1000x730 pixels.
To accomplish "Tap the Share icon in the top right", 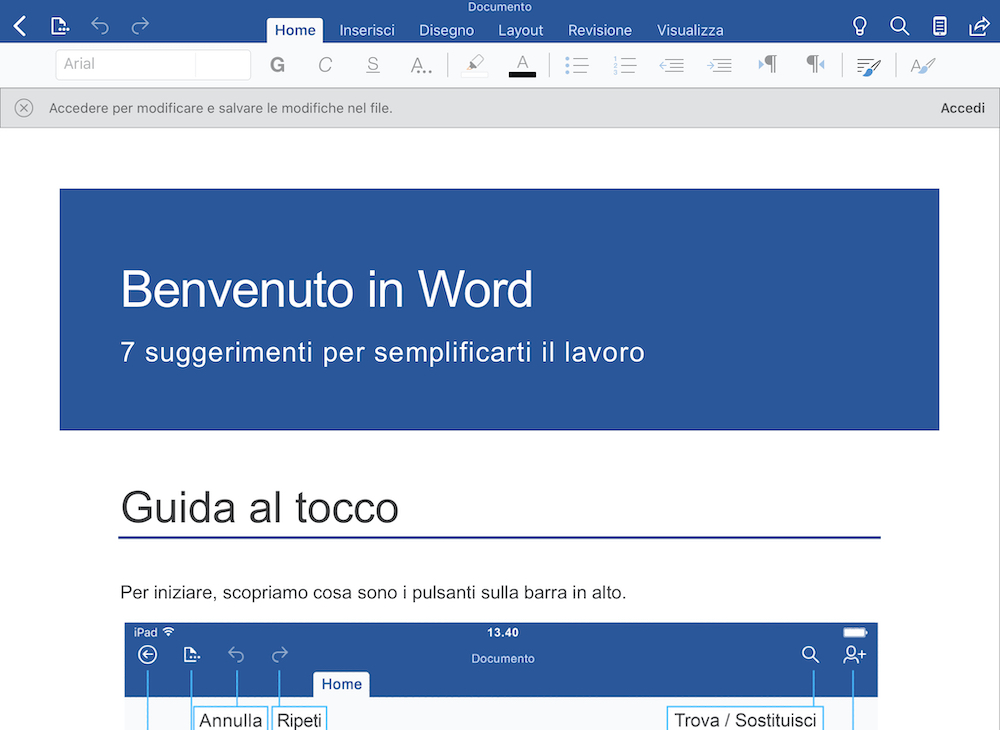I will (x=979, y=26).
